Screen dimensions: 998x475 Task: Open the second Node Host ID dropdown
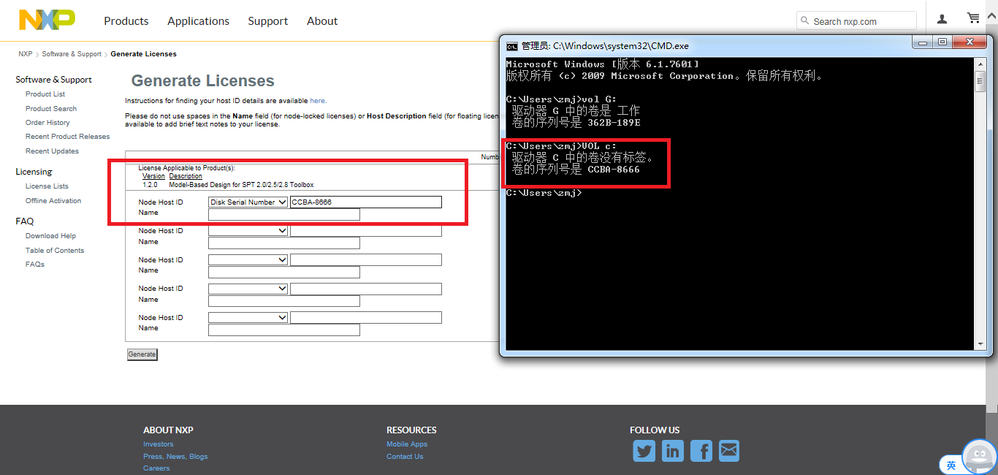(x=248, y=230)
